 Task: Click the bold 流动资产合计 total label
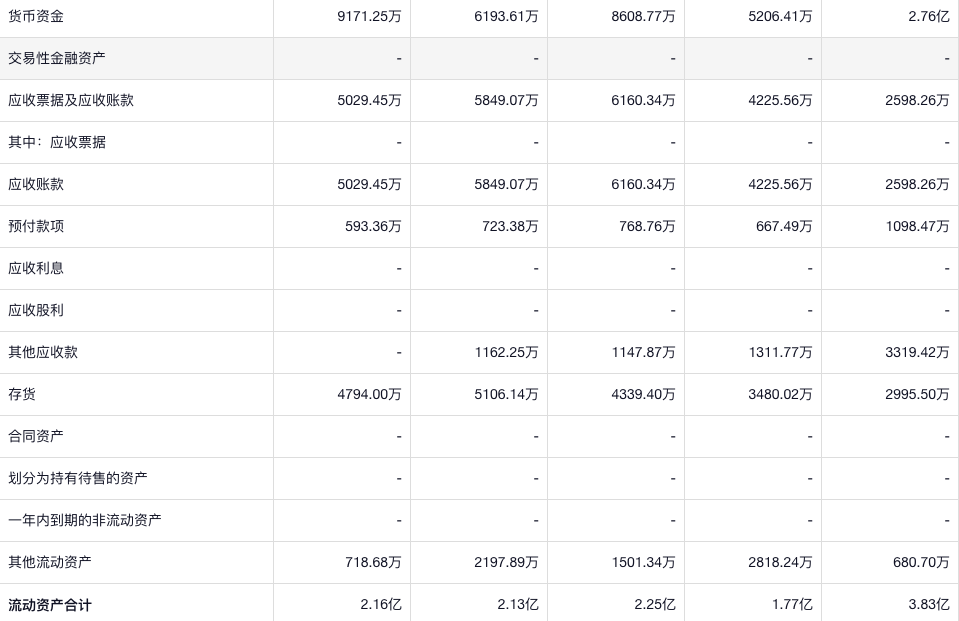click(x=50, y=605)
